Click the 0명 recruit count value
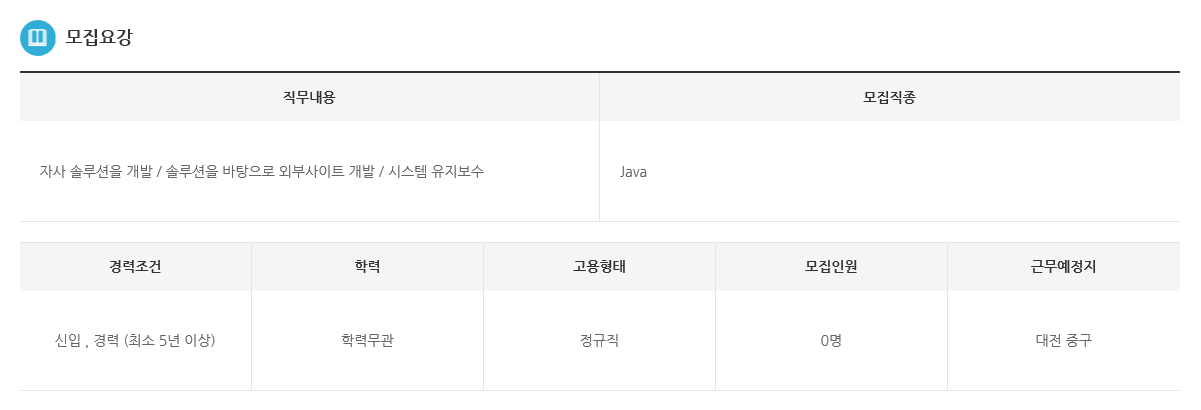The height and width of the screenshot is (410, 1201). pos(831,340)
